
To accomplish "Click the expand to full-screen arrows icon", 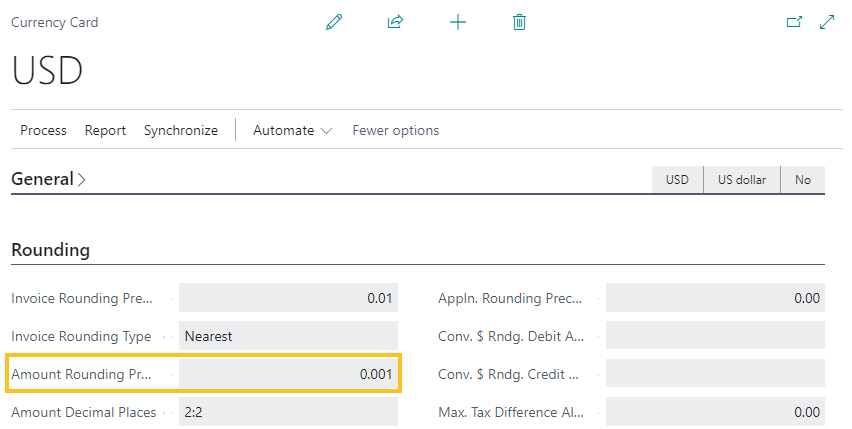I will (827, 22).
